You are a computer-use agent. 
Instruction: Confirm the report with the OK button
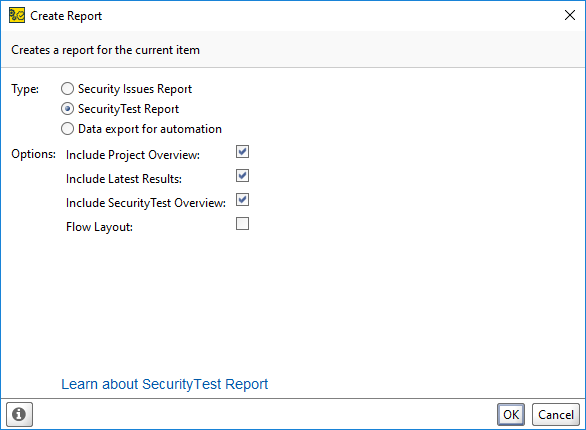[511, 414]
